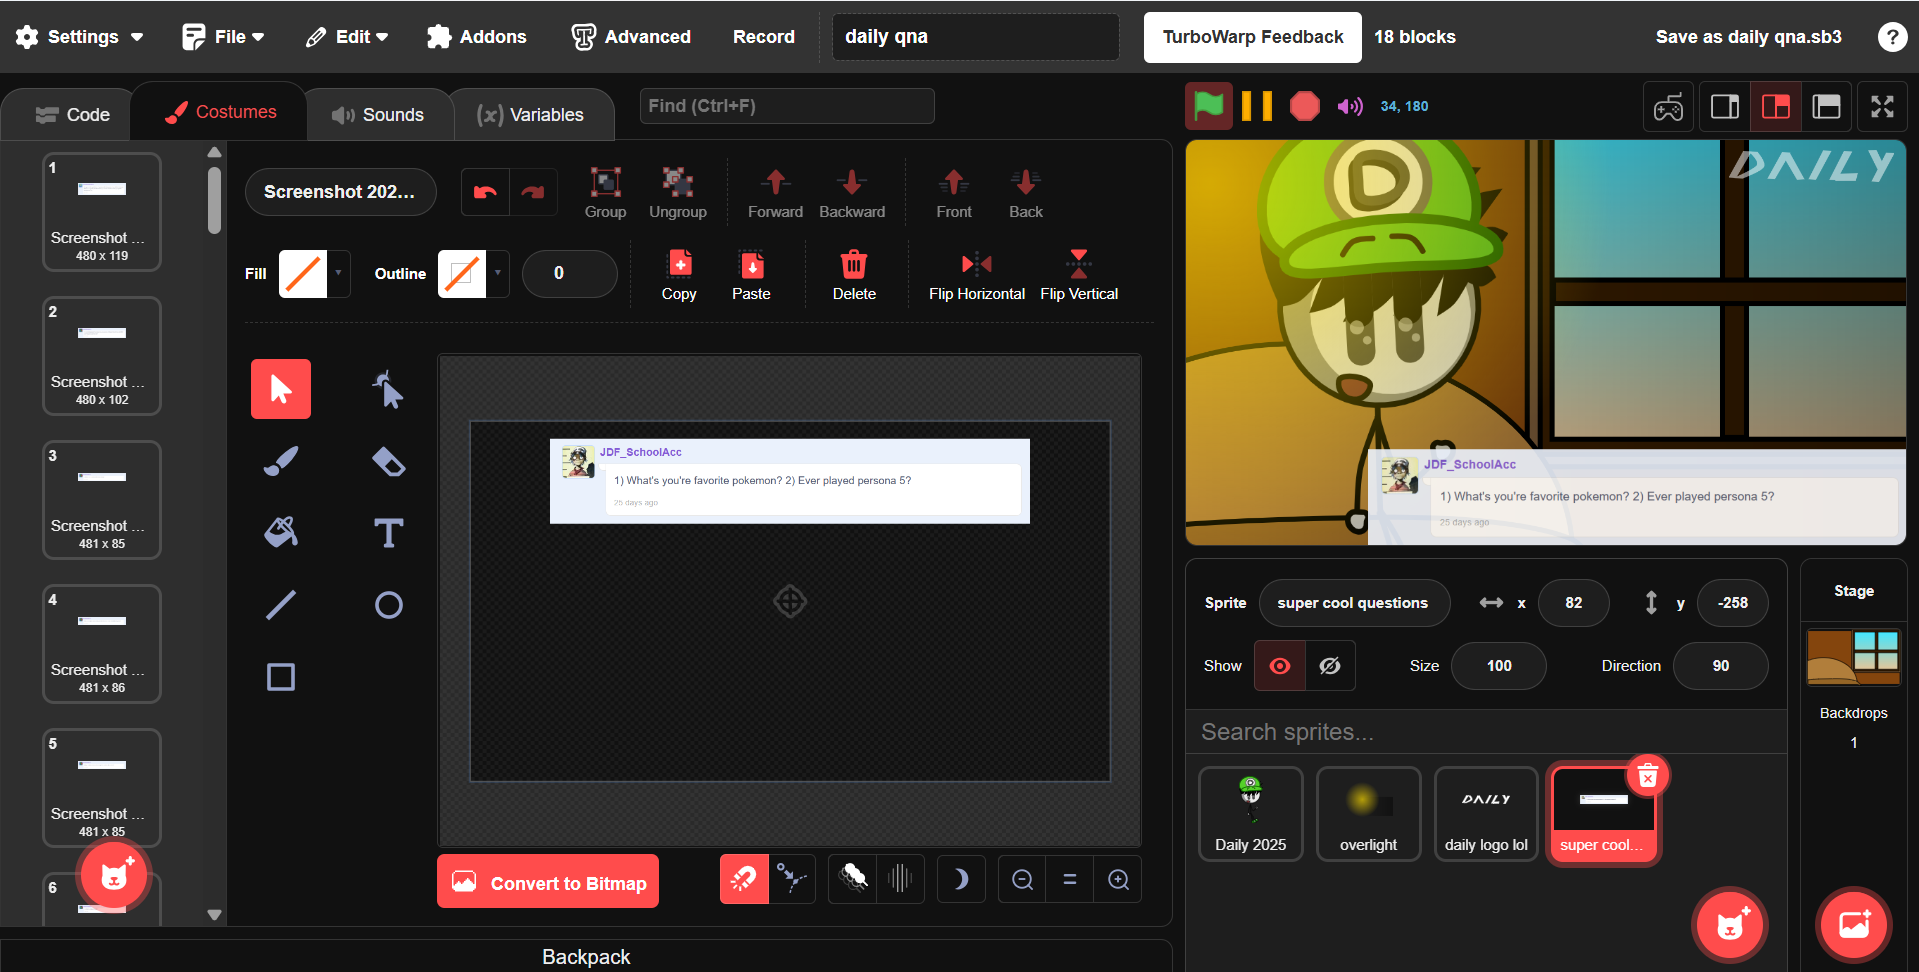Toggle the vertical lines button beside onion skin
Screen dimensions: 1919x972
coord(900,879)
